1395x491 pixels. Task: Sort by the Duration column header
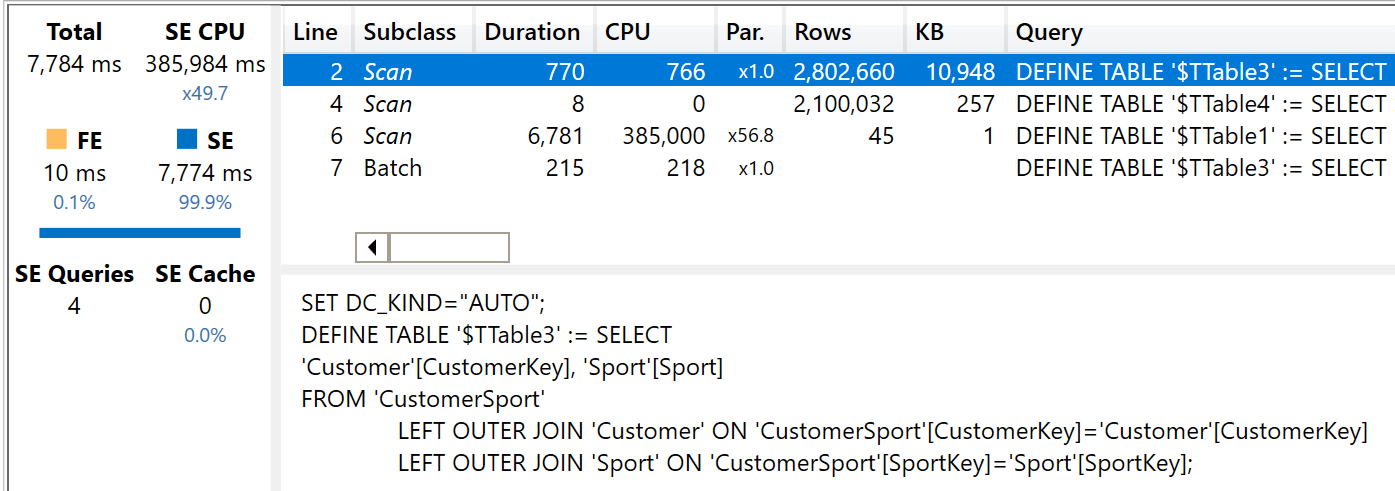pyautogui.click(x=534, y=32)
